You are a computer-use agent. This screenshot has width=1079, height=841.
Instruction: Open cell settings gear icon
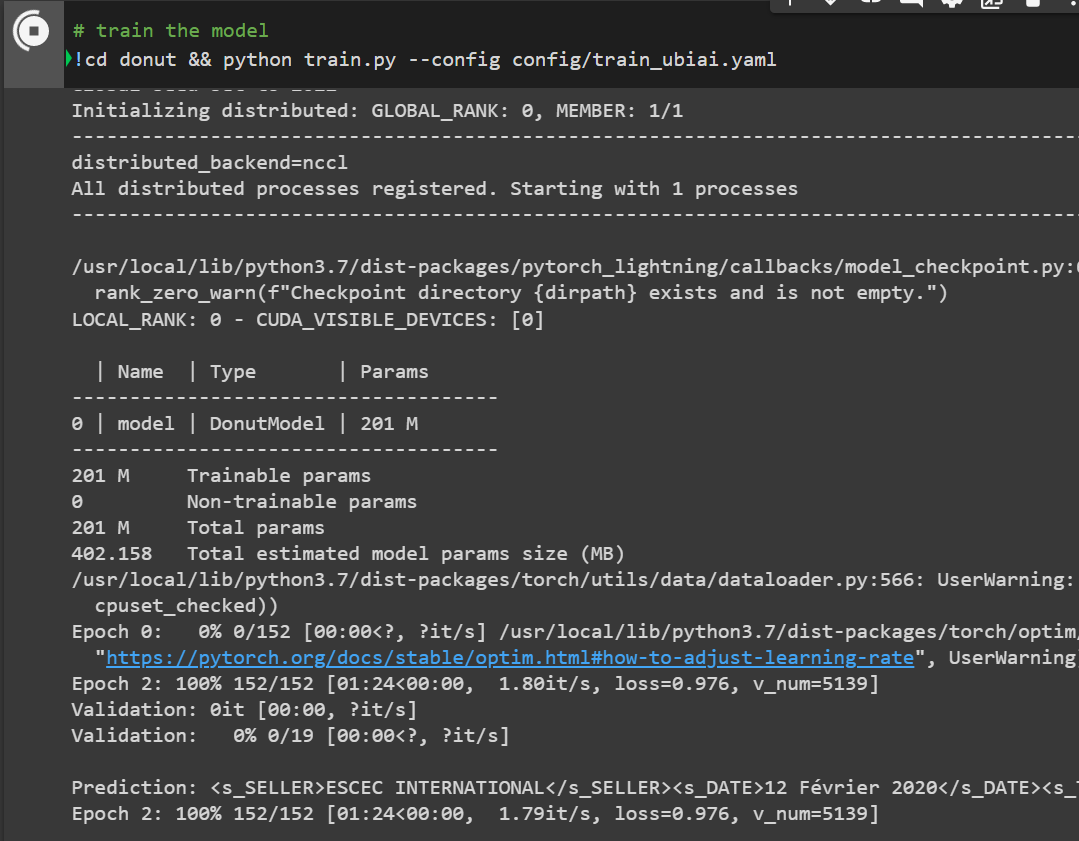coord(951,3)
